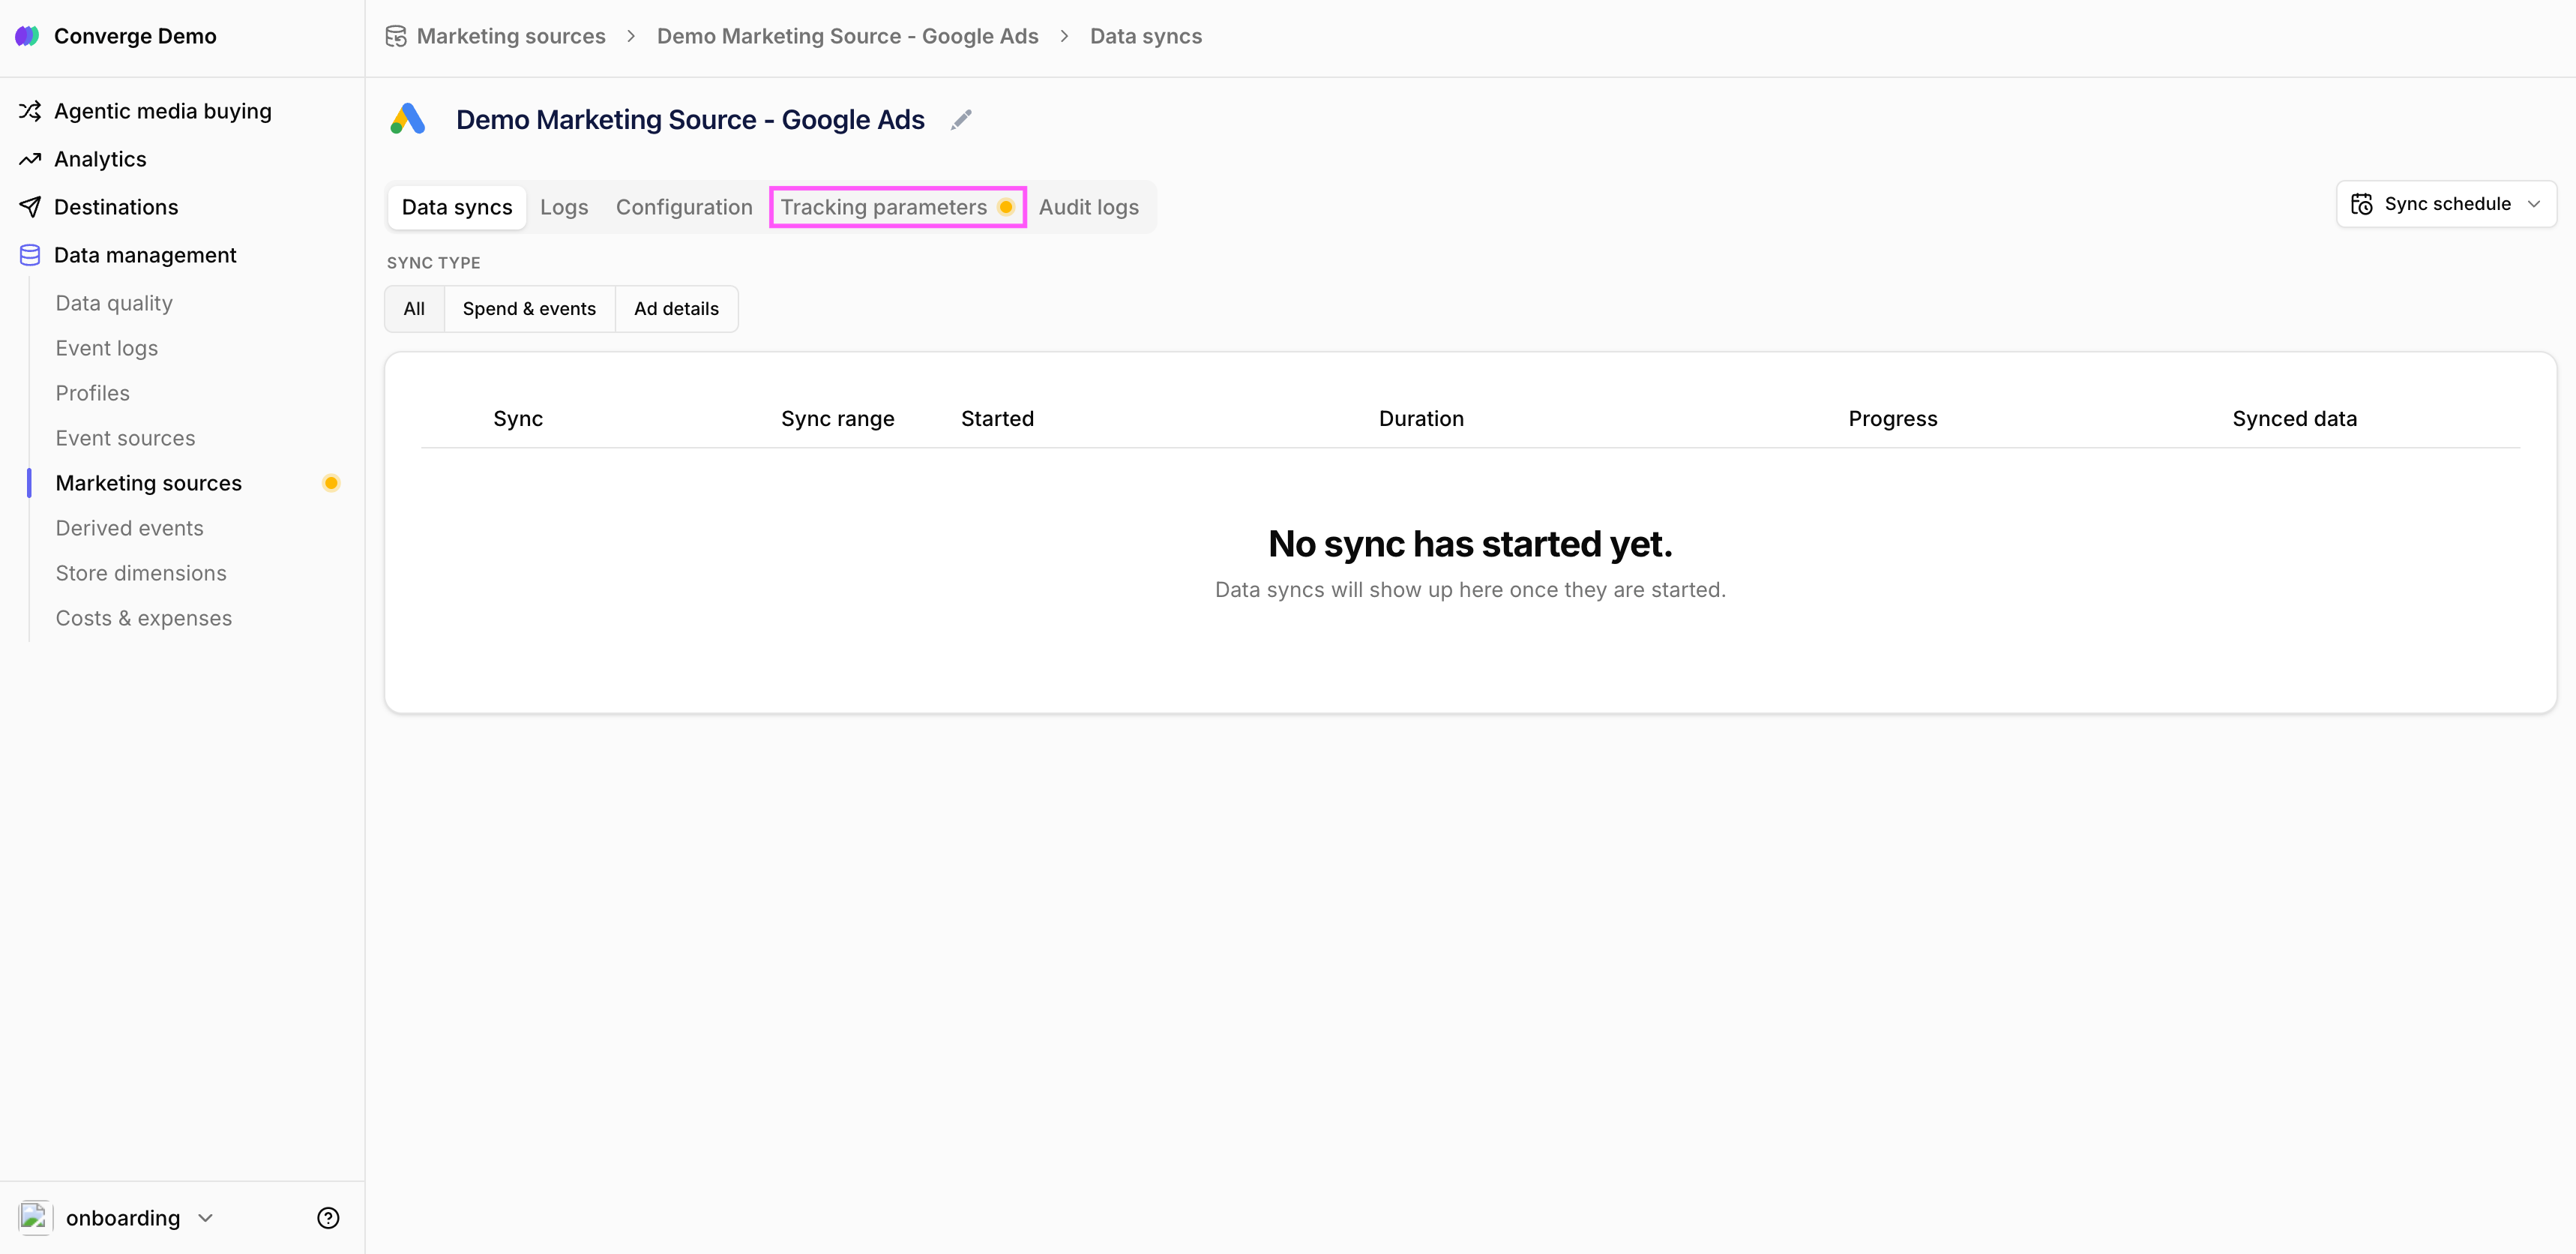
Task: Switch to the Logs tab
Action: tap(564, 207)
